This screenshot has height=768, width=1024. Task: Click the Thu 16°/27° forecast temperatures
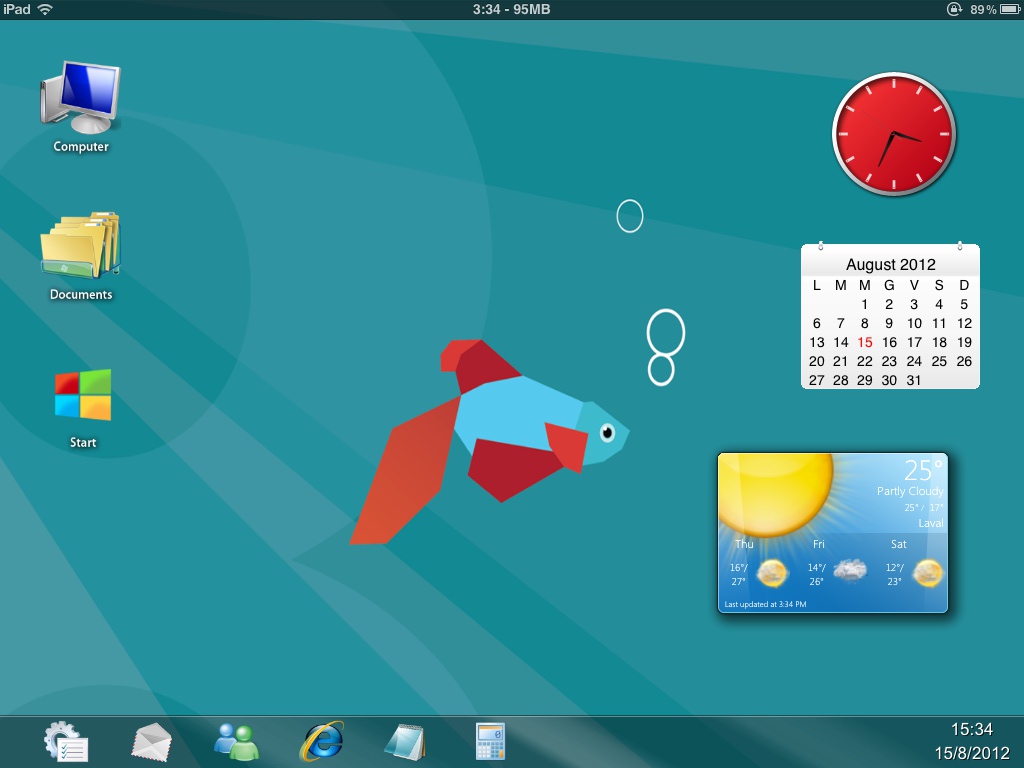pos(739,575)
